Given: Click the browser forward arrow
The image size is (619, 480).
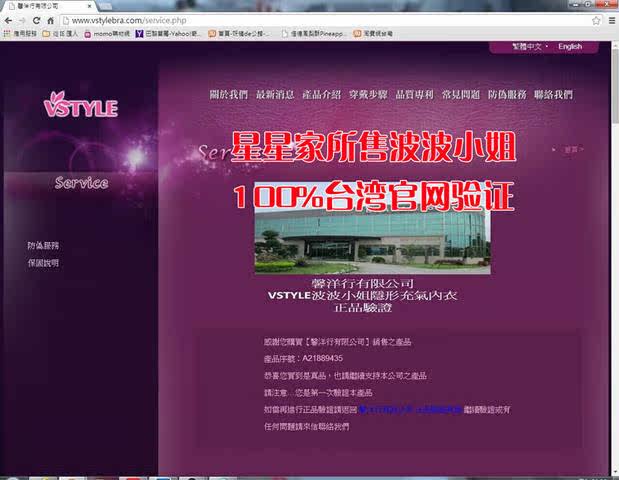Looking at the screenshot, I should (x=22, y=21).
